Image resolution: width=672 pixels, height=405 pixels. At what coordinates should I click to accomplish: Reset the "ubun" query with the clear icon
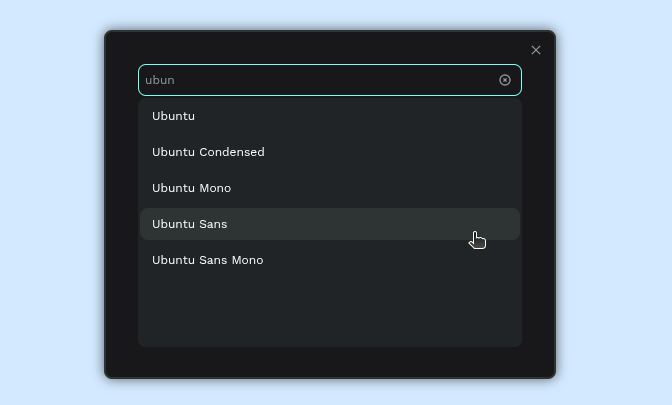tap(505, 80)
